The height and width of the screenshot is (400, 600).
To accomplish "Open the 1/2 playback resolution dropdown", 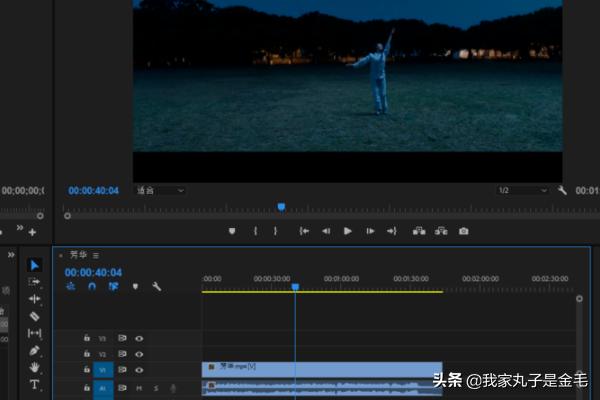I will click(524, 190).
